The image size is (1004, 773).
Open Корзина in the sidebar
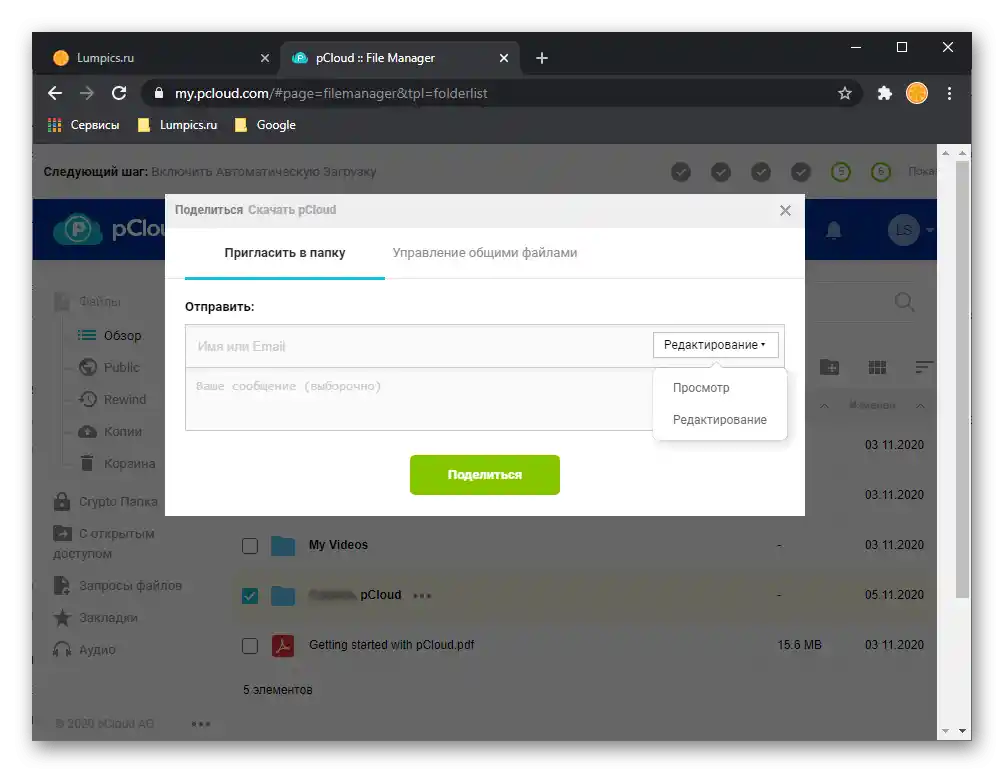point(117,464)
